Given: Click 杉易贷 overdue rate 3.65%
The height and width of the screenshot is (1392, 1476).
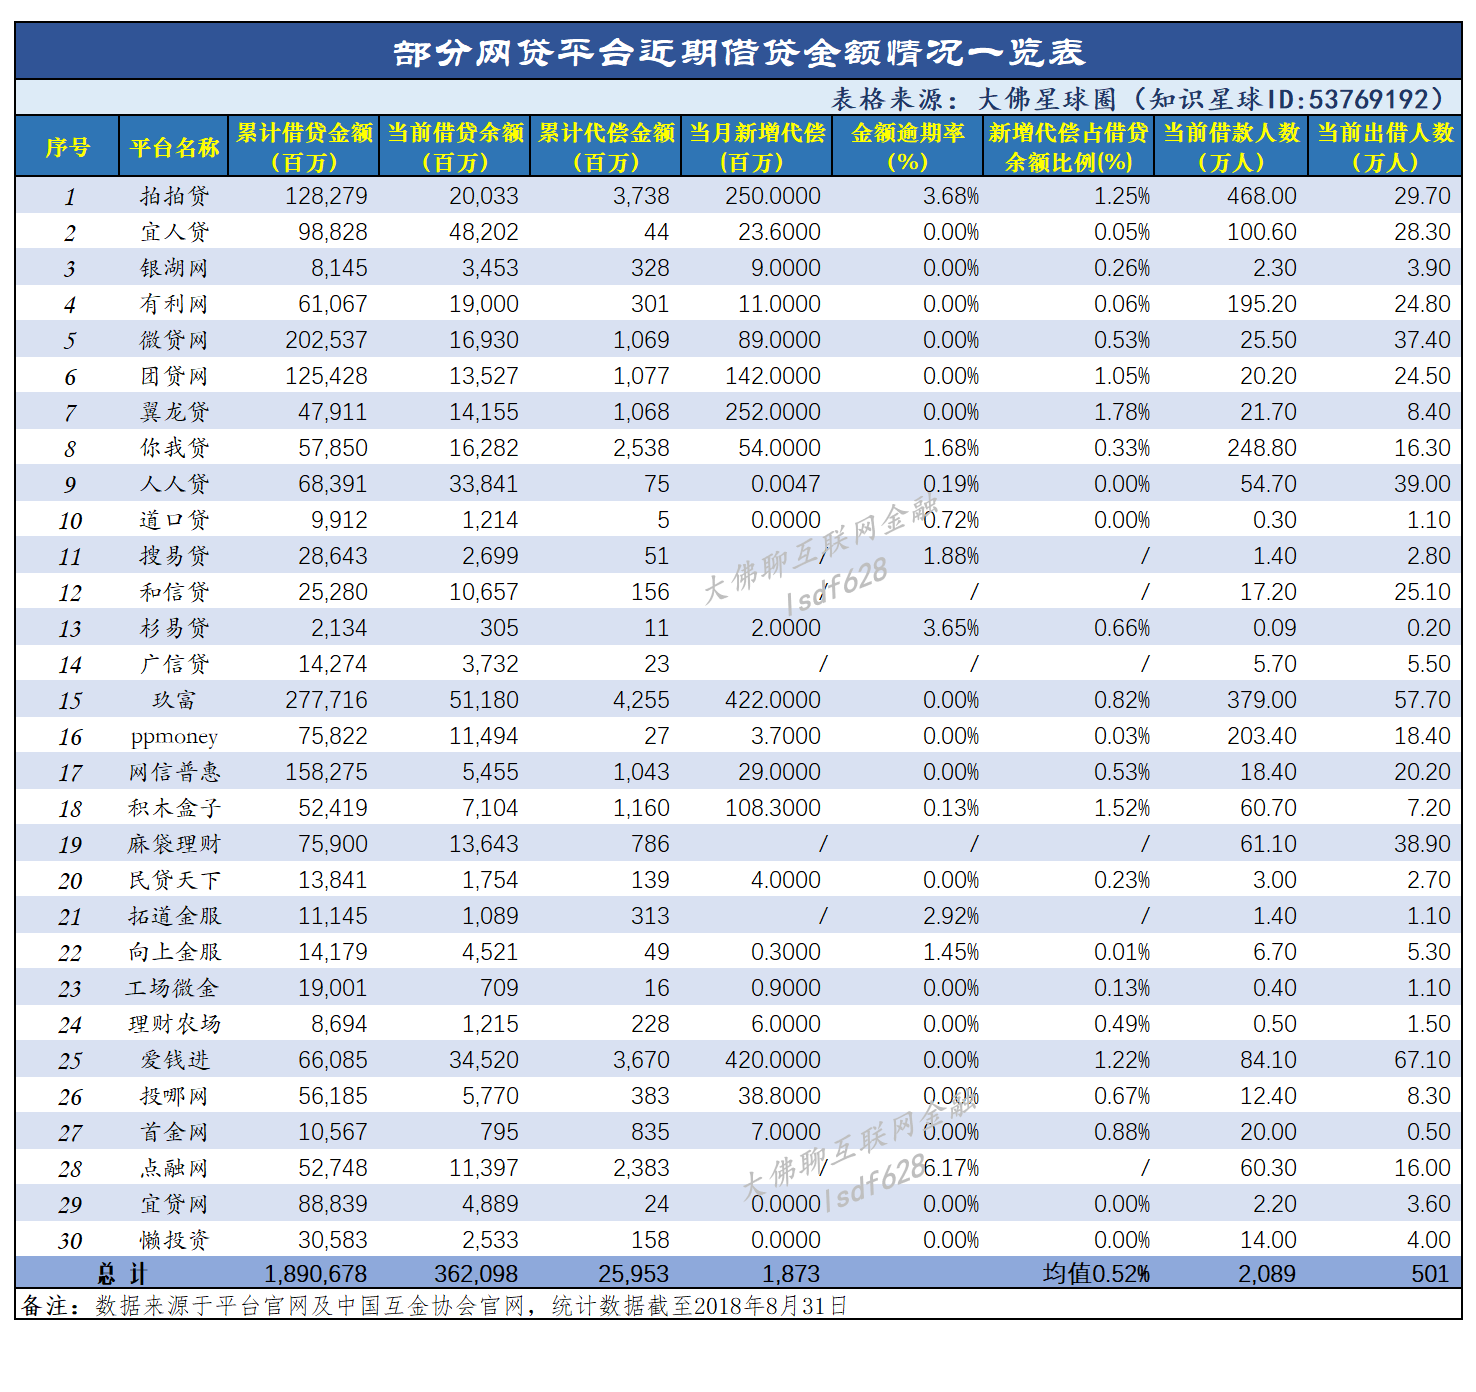Looking at the screenshot, I should pos(951,628).
